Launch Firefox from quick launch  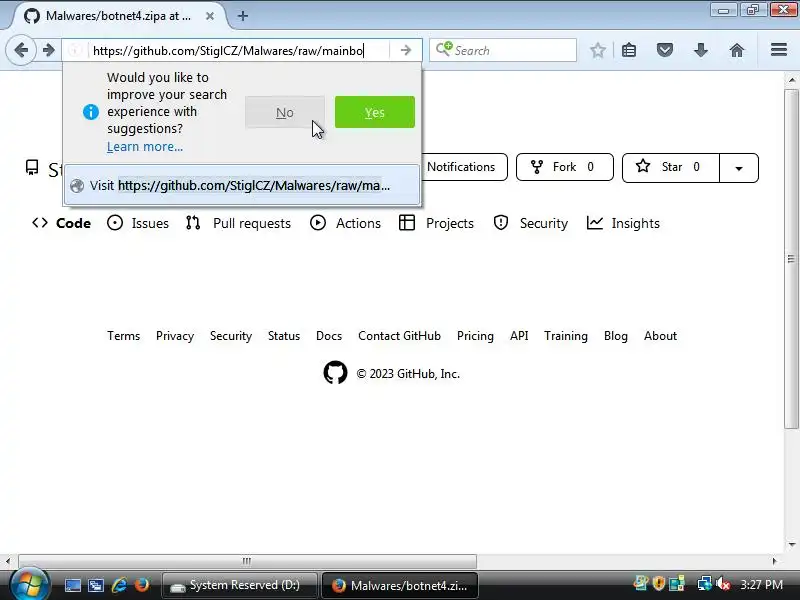click(x=141, y=585)
